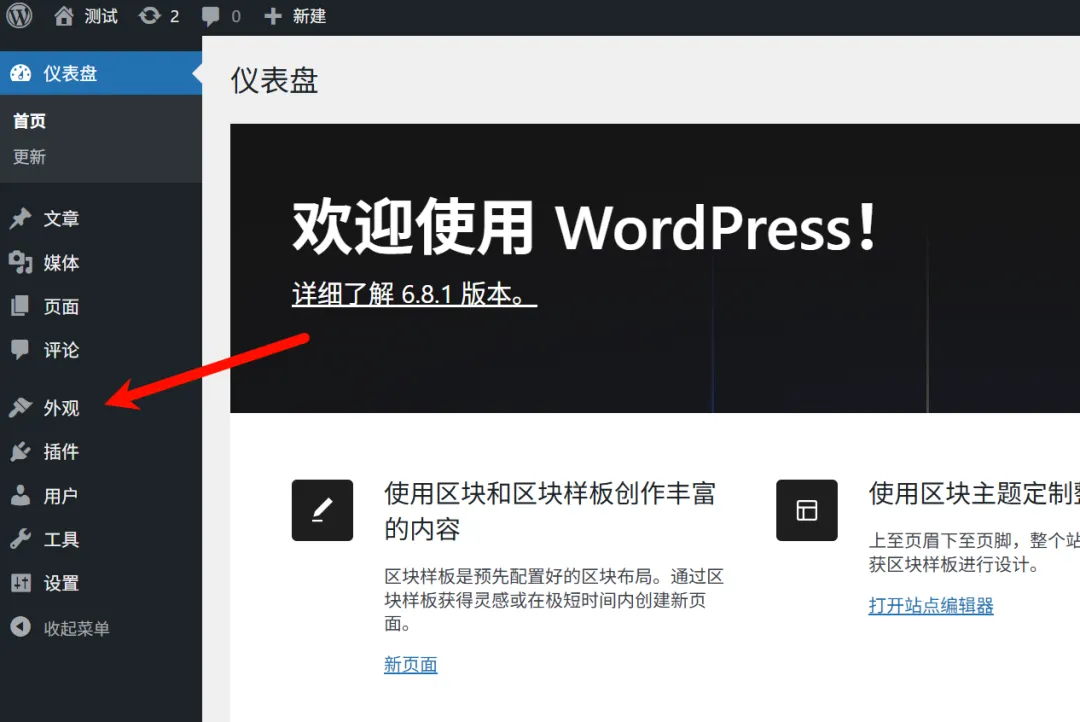This screenshot has height=722, width=1080.
Task: Click the 打开站点编辑器 link
Action: point(931,606)
